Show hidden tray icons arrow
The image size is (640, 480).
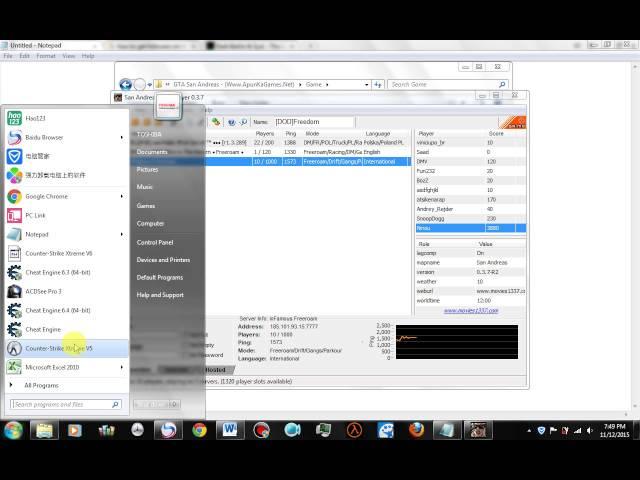click(x=529, y=430)
